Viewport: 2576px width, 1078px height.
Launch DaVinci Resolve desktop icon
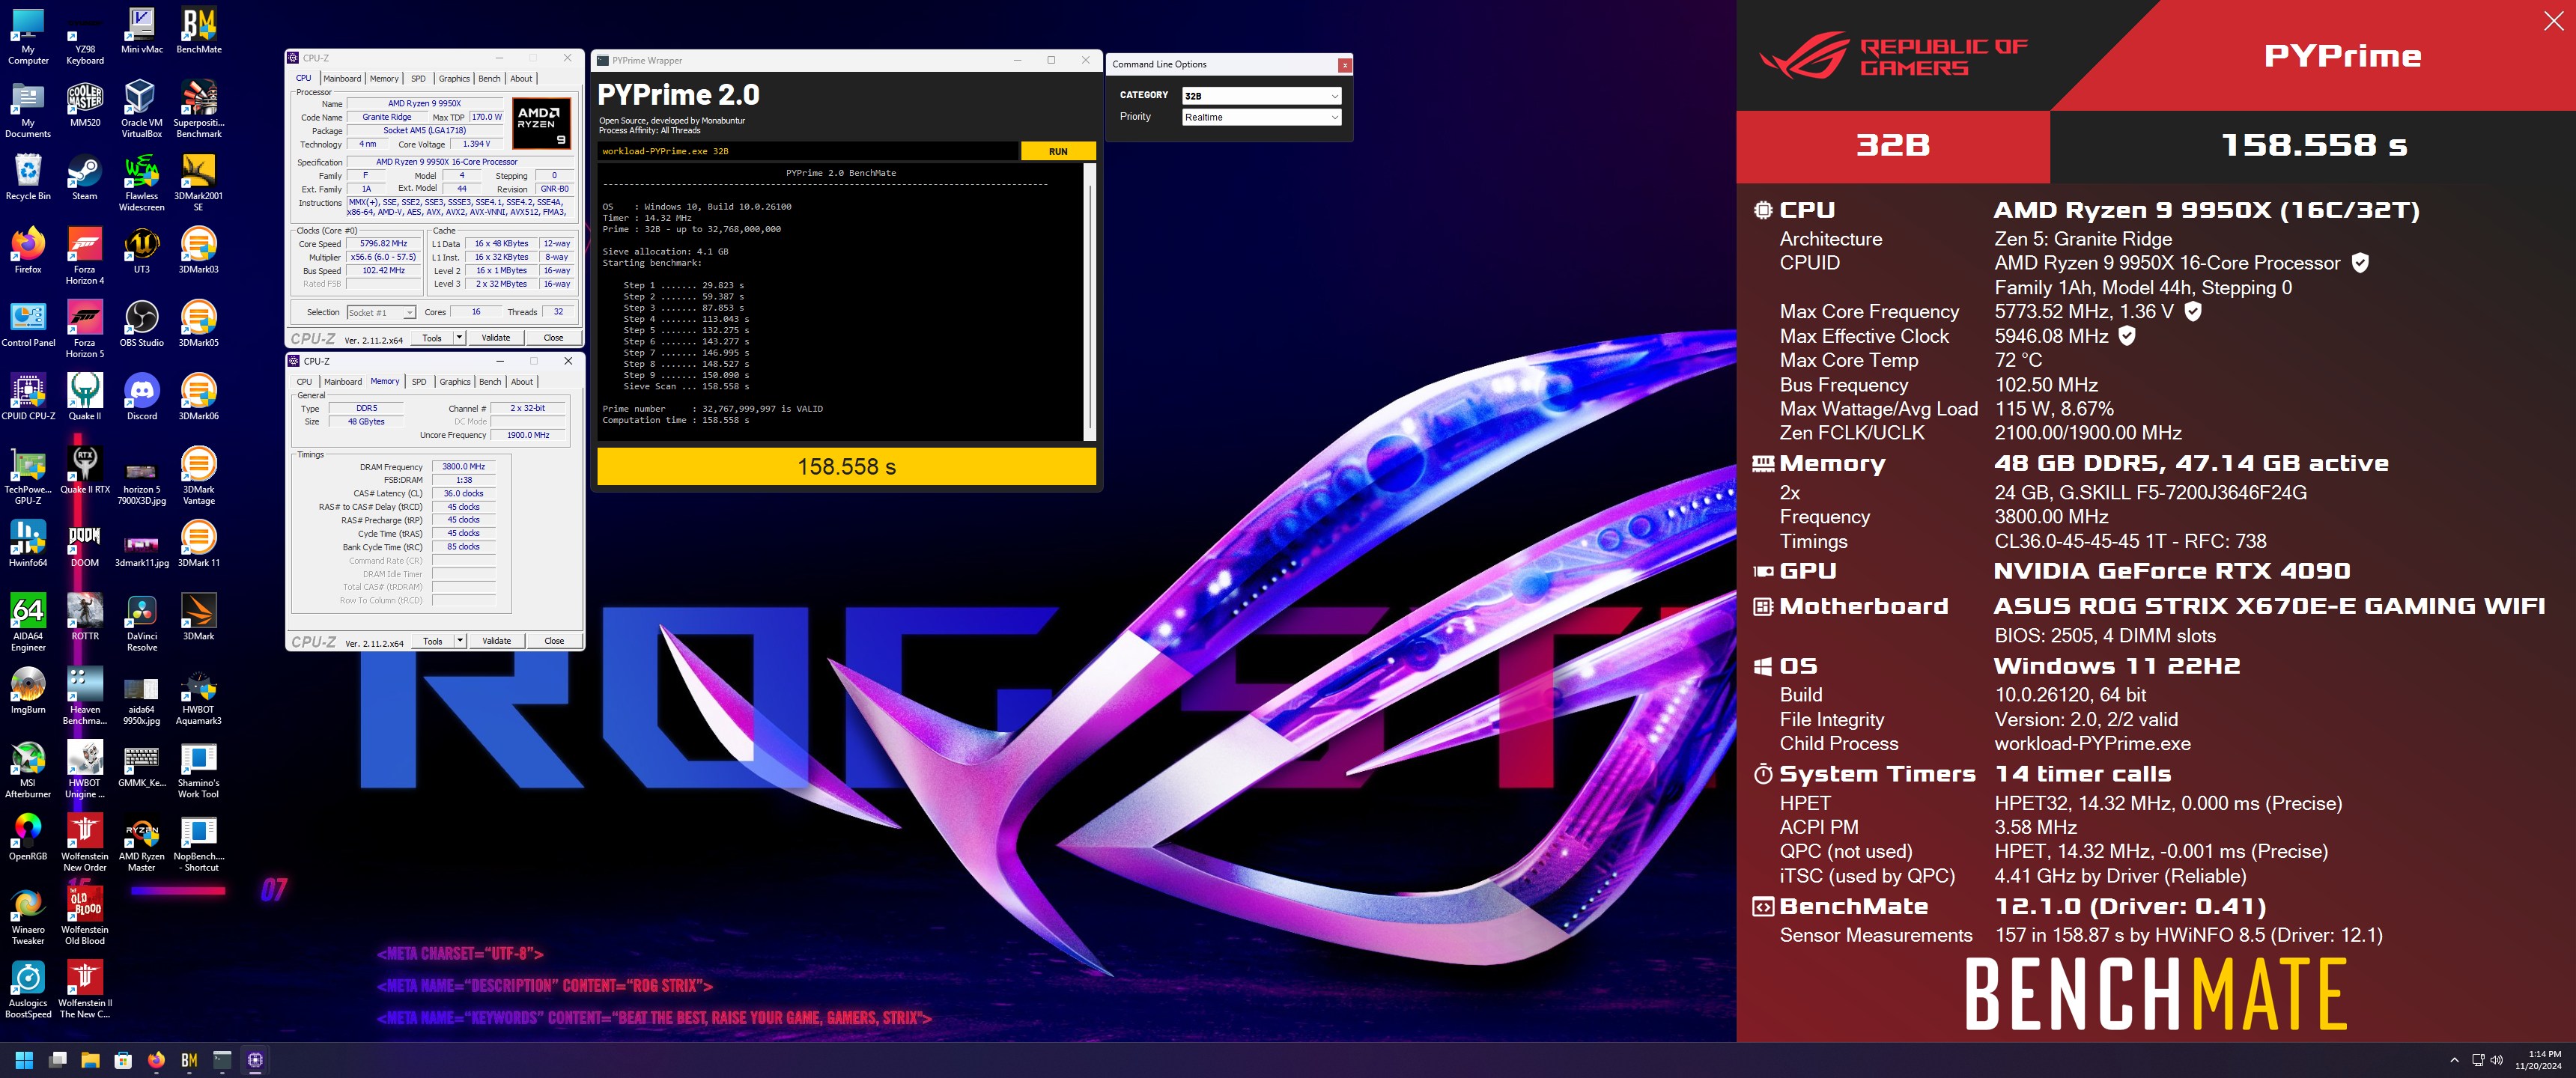click(142, 622)
